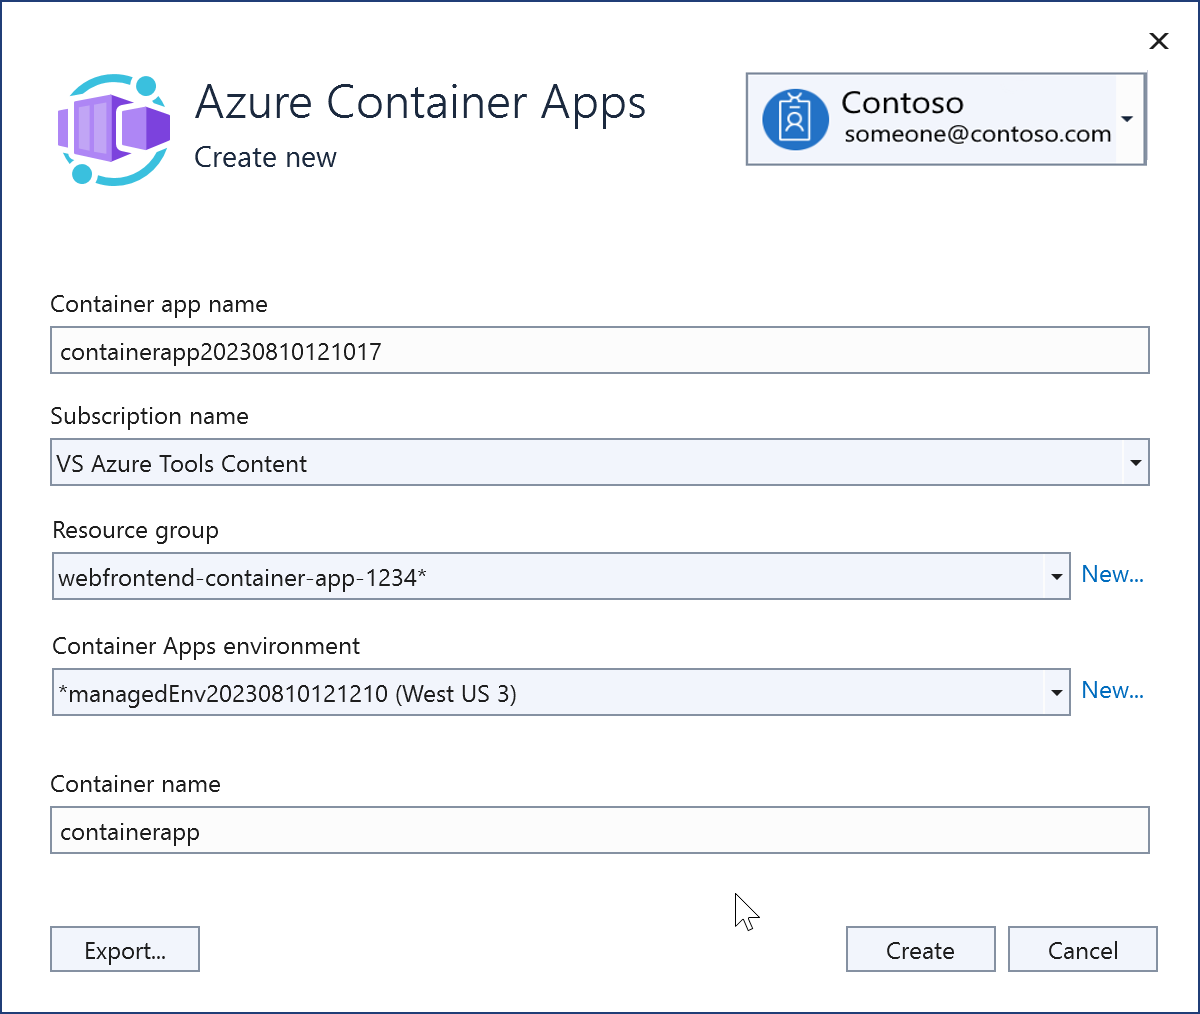Dismiss the dialog with Cancel
This screenshot has height=1014, width=1200.
point(1082,949)
